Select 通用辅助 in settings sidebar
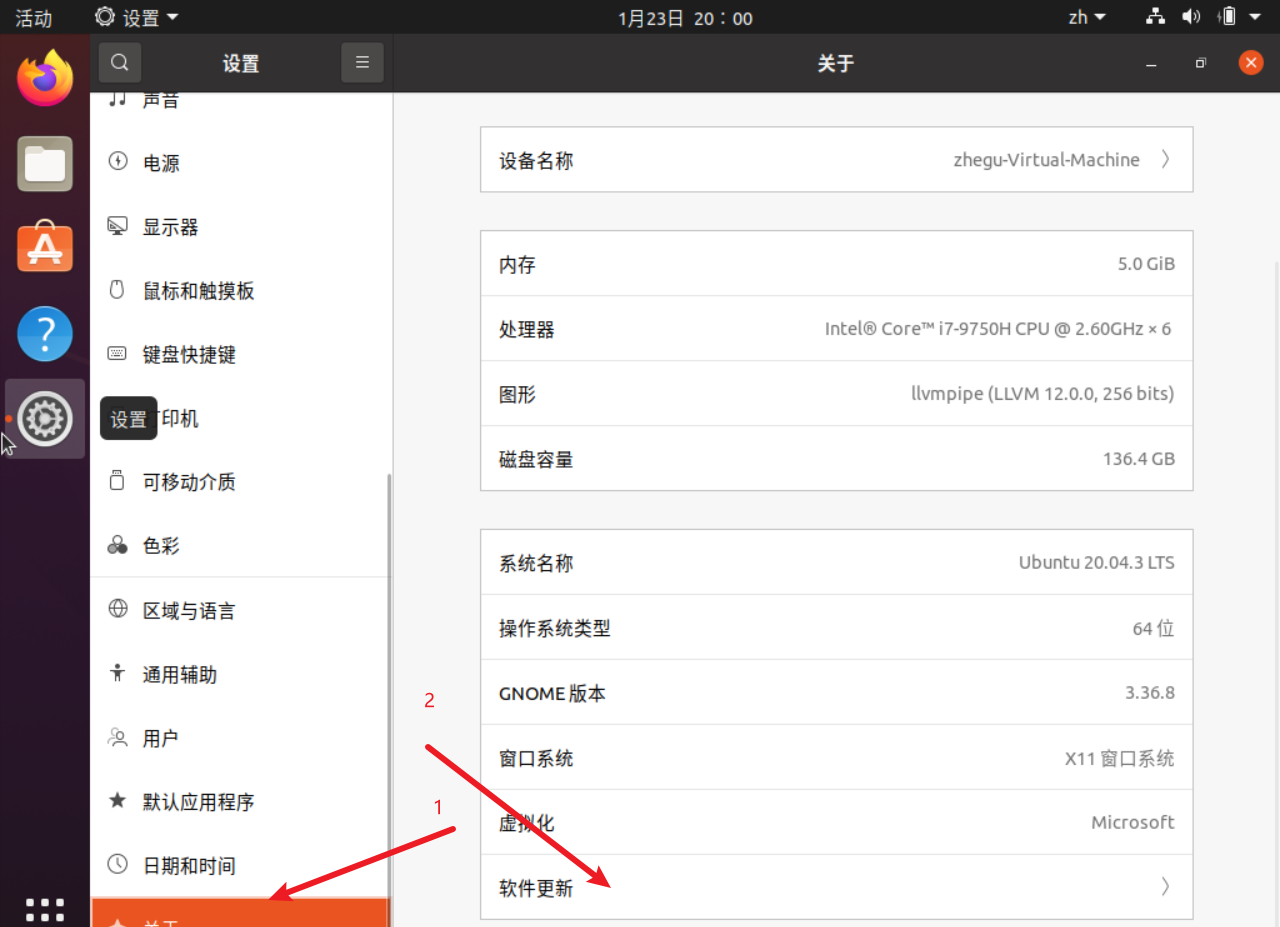1280x927 pixels. coord(240,674)
